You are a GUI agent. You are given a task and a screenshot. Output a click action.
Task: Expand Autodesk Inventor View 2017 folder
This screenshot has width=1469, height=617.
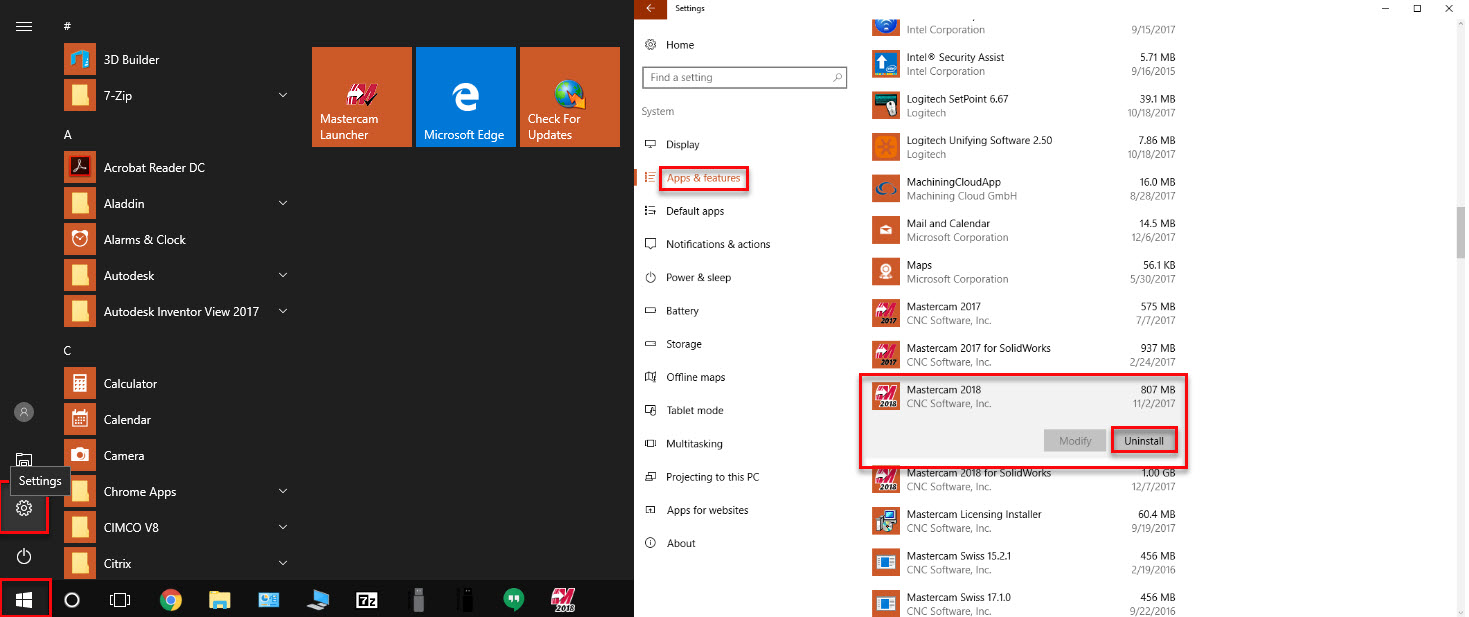click(x=283, y=312)
